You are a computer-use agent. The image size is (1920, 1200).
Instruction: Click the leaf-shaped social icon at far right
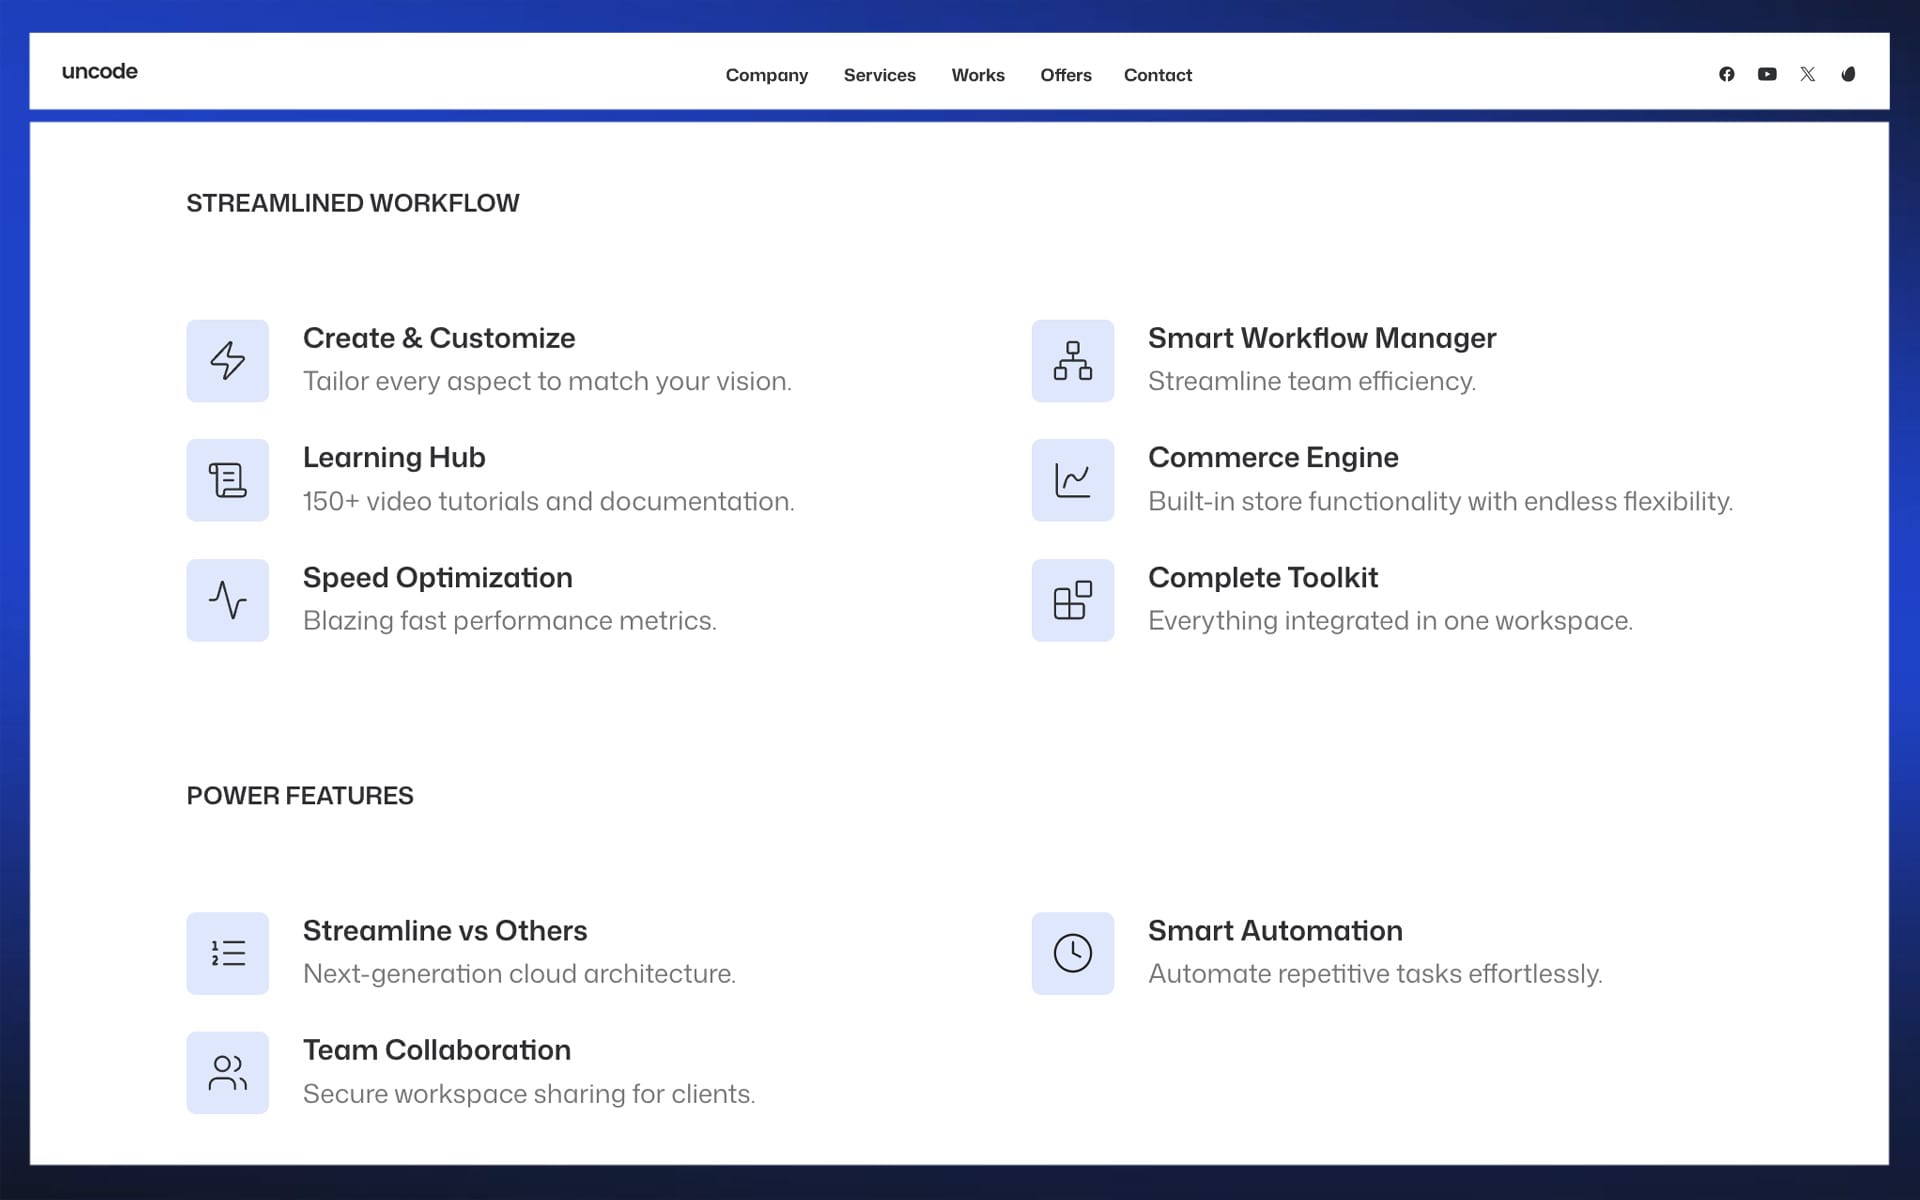pos(1848,74)
